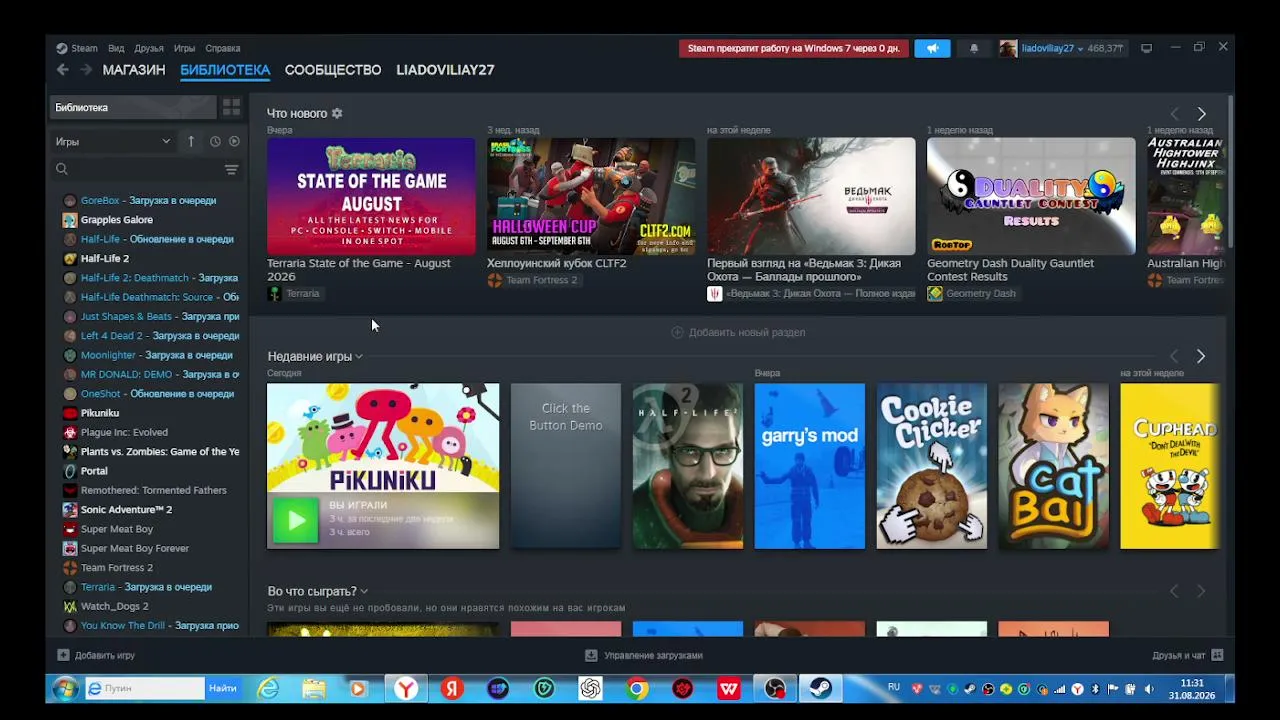The width and height of the screenshot is (1280, 720).
Task: Open the СООБЩЕСТВО tab
Action: tap(333, 70)
